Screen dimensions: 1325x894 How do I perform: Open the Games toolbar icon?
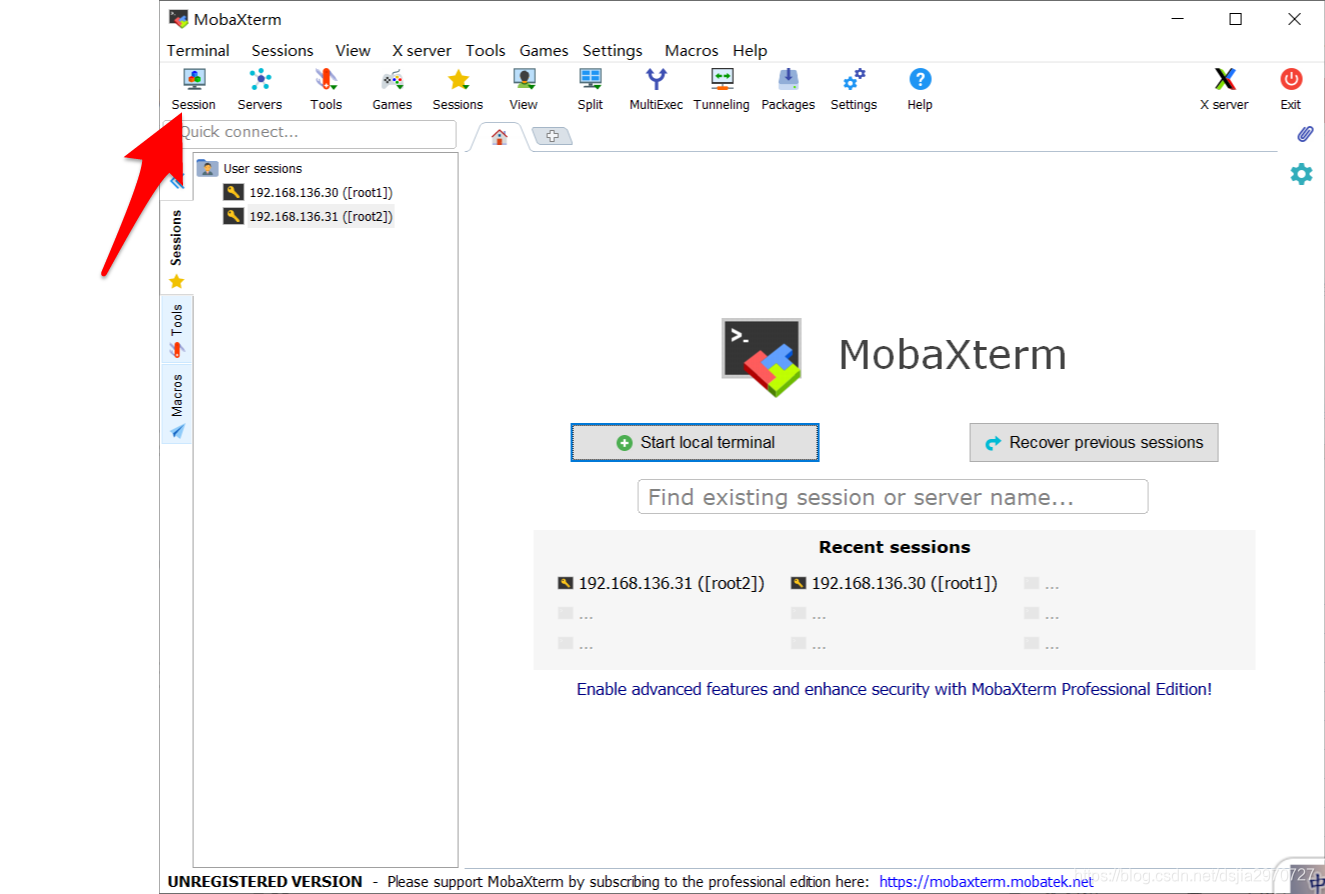[x=392, y=89]
